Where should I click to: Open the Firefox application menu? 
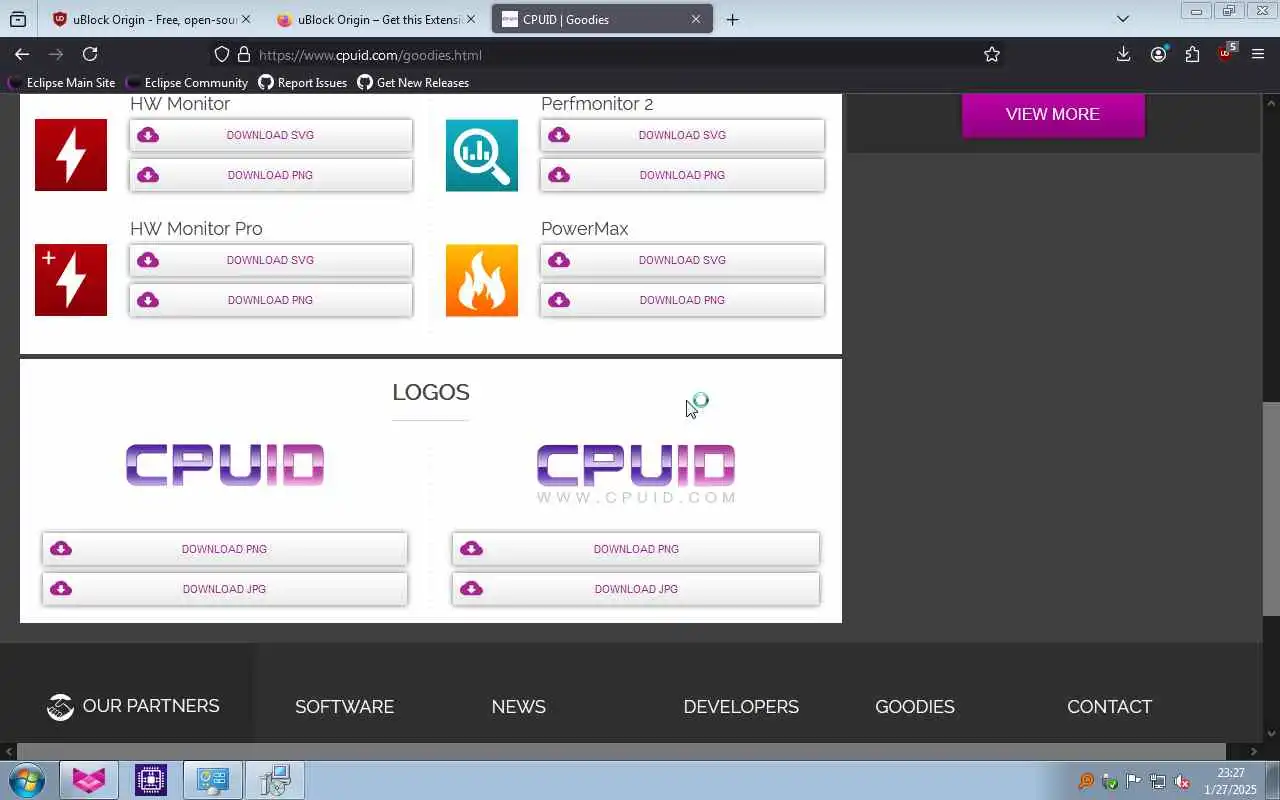[1258, 54]
